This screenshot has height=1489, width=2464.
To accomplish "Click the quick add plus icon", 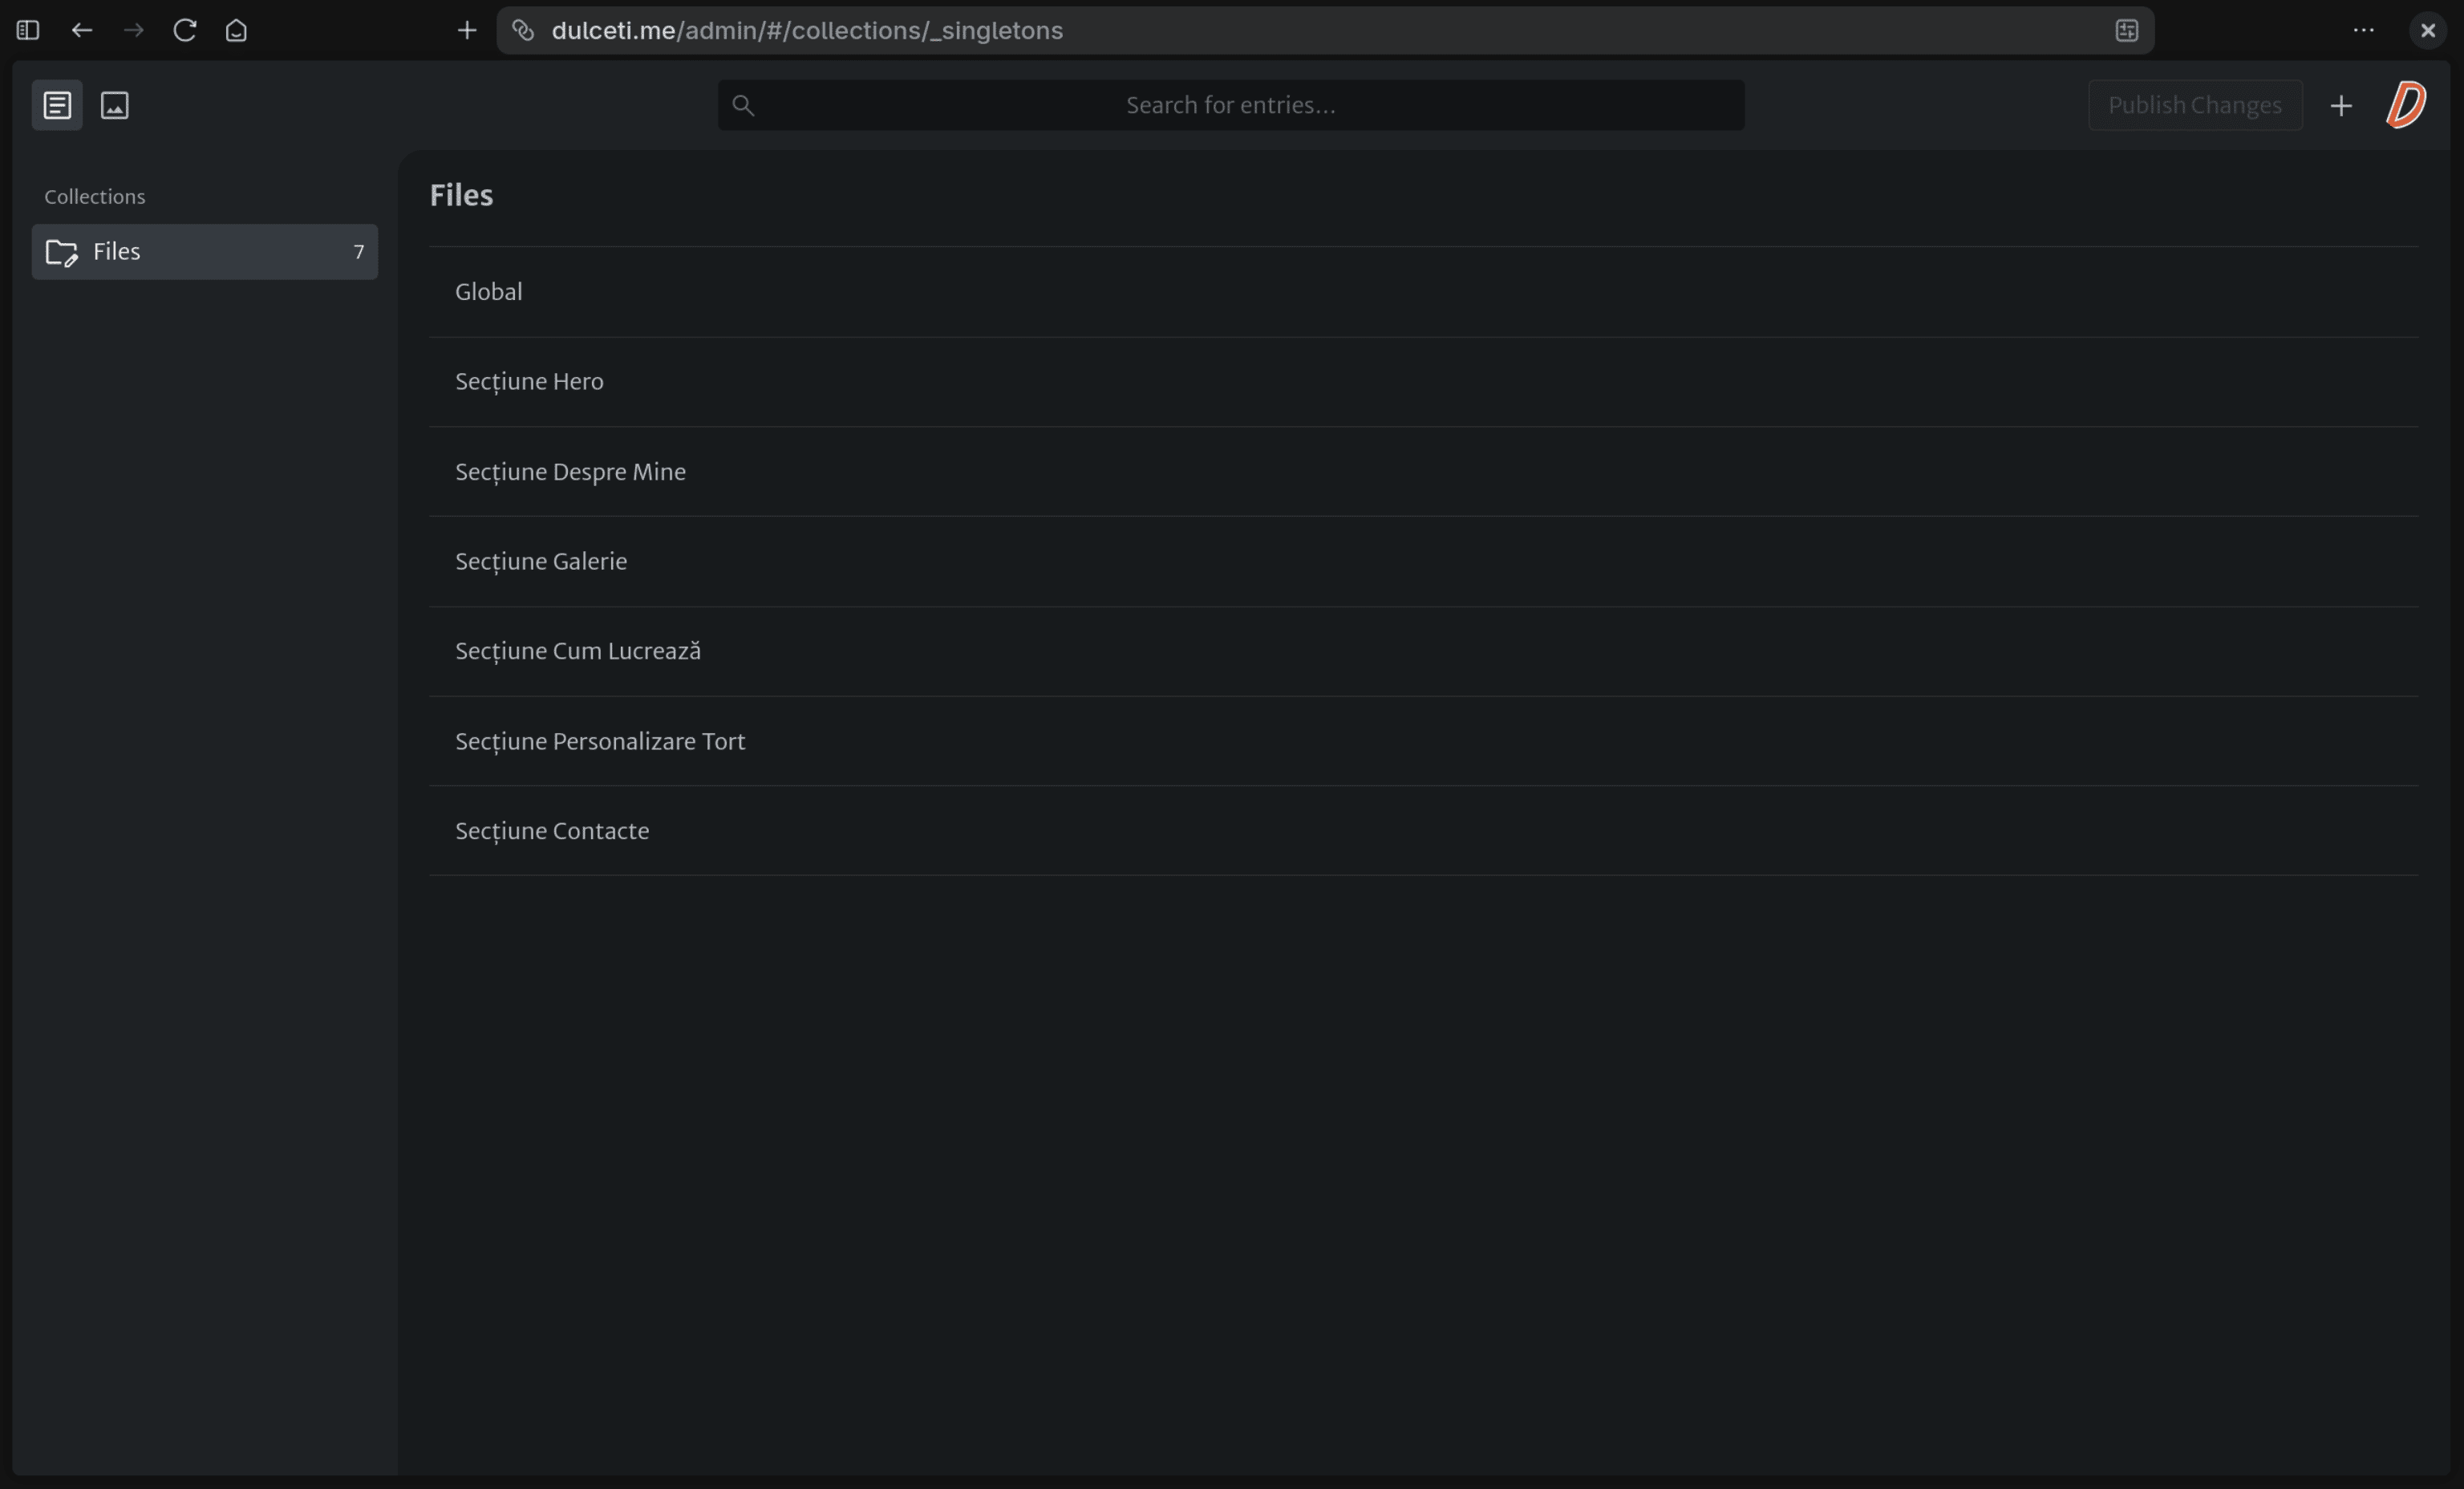I will tap(2341, 105).
